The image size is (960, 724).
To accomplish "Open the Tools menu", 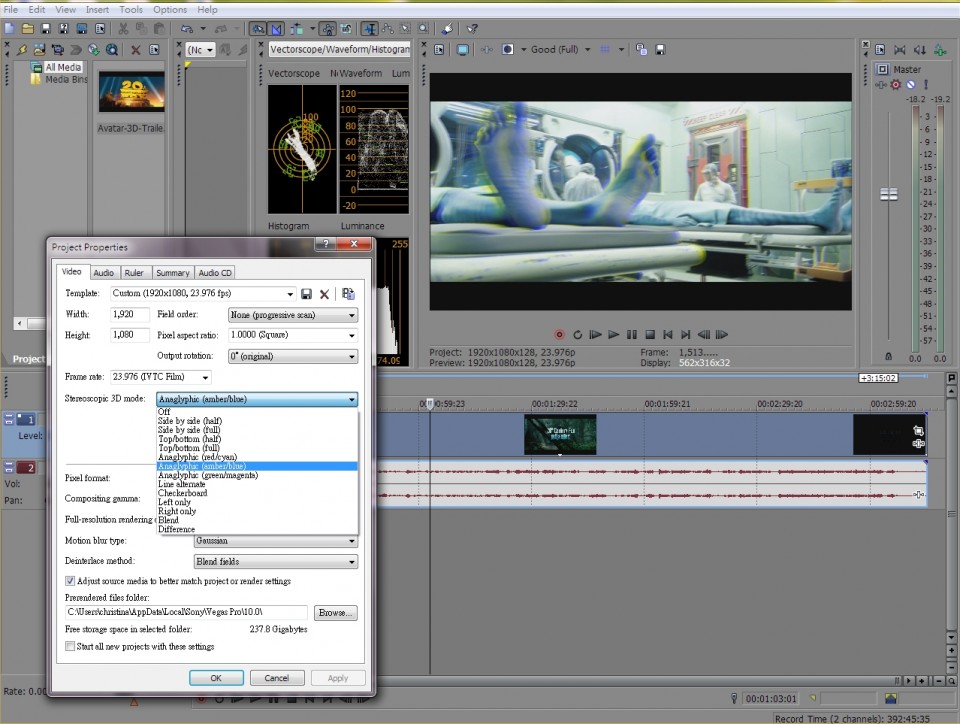I will click(x=131, y=9).
